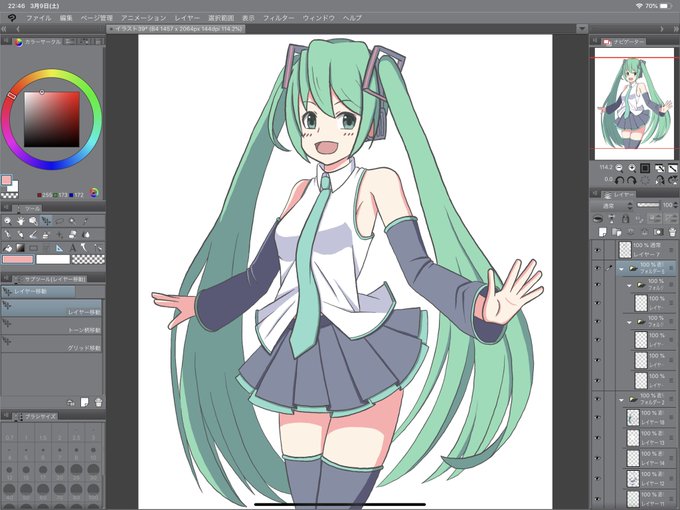The width and height of the screenshot is (680, 510).
Task: Select the Zoom magnifier tool
Action: click(x=7, y=221)
